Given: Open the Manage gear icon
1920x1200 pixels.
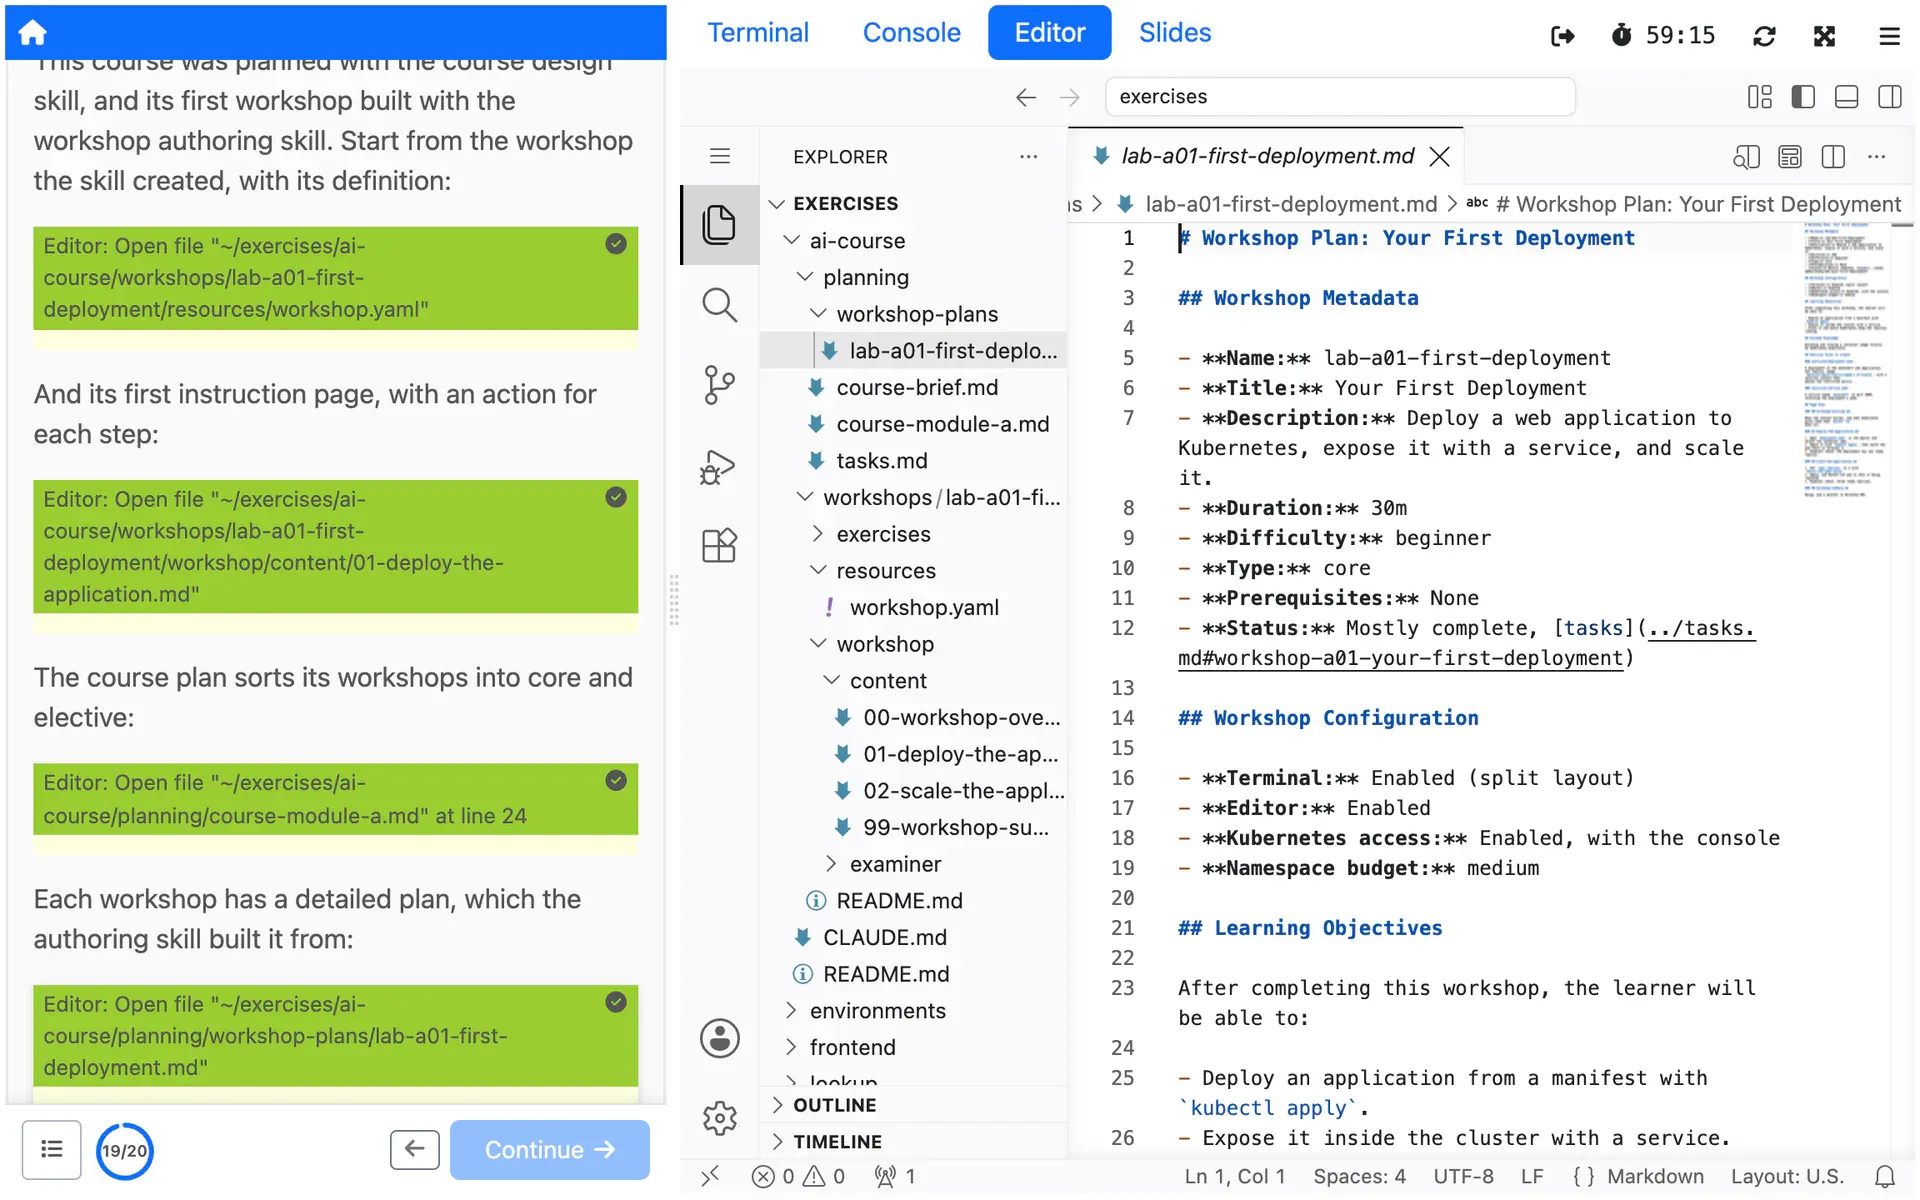Looking at the screenshot, I should pyautogui.click(x=719, y=1118).
